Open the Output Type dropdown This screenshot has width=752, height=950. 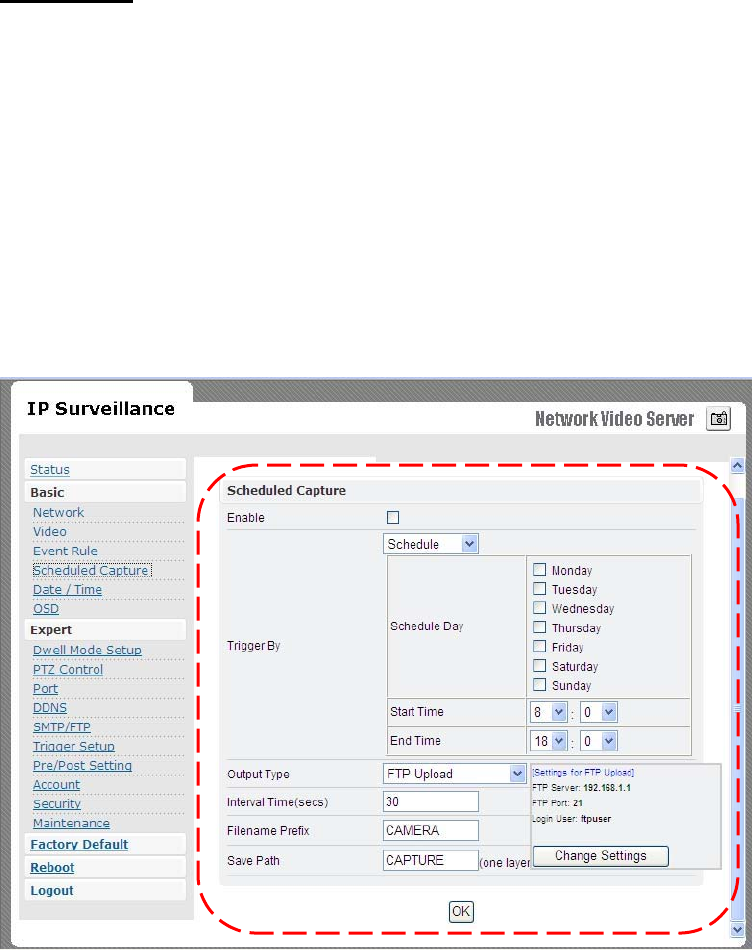click(x=454, y=773)
